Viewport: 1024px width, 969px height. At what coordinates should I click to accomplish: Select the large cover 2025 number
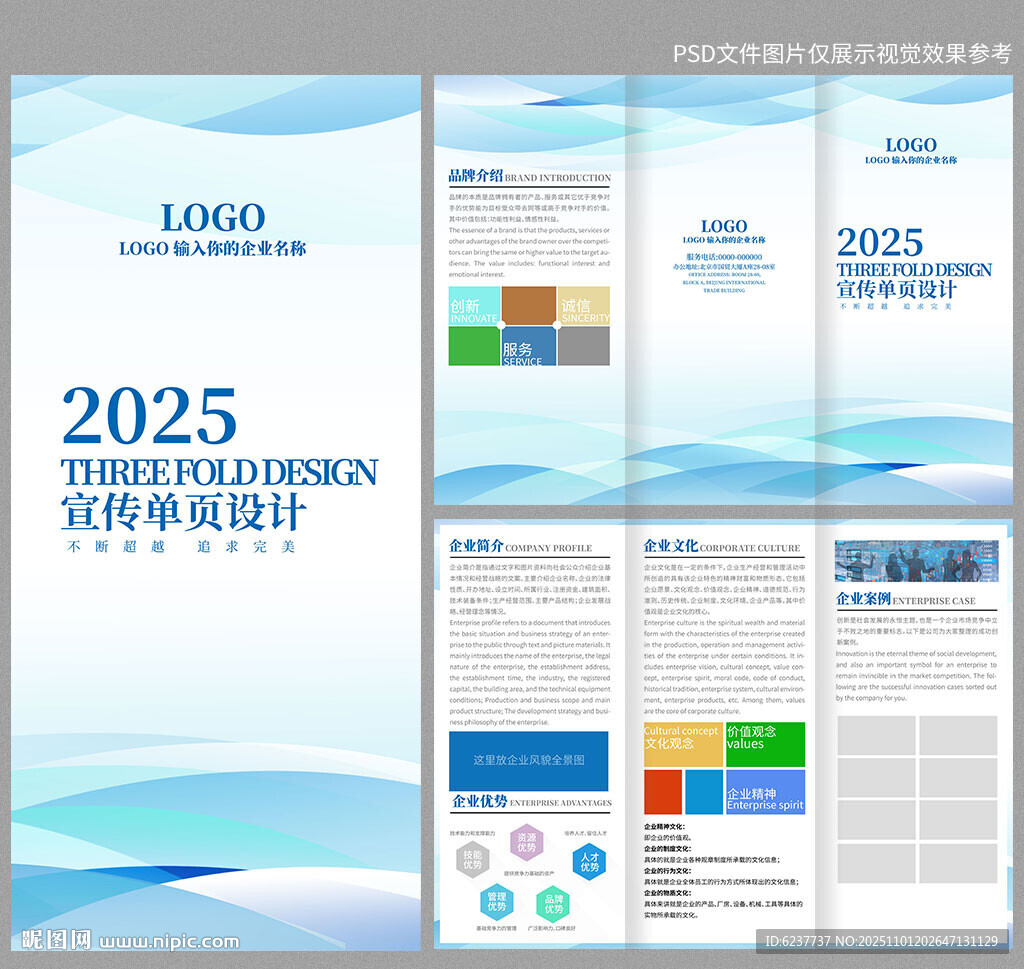(150, 416)
